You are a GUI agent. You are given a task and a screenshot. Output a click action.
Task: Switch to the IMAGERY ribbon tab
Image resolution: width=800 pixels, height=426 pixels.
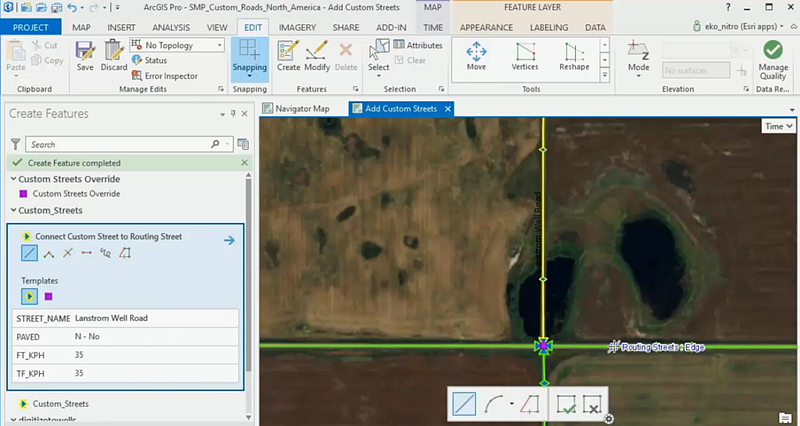[x=297, y=27]
